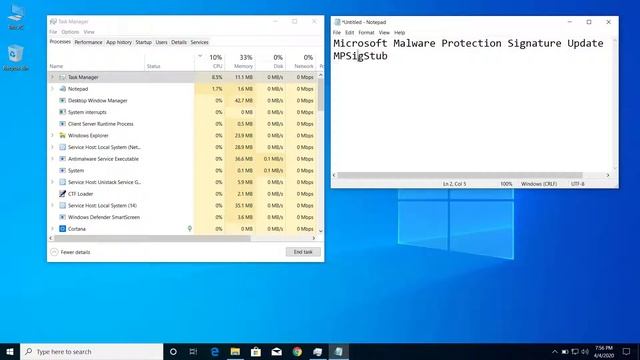
Task: Click the Windows Explorer folder icon
Action: pyautogui.click(x=62, y=136)
